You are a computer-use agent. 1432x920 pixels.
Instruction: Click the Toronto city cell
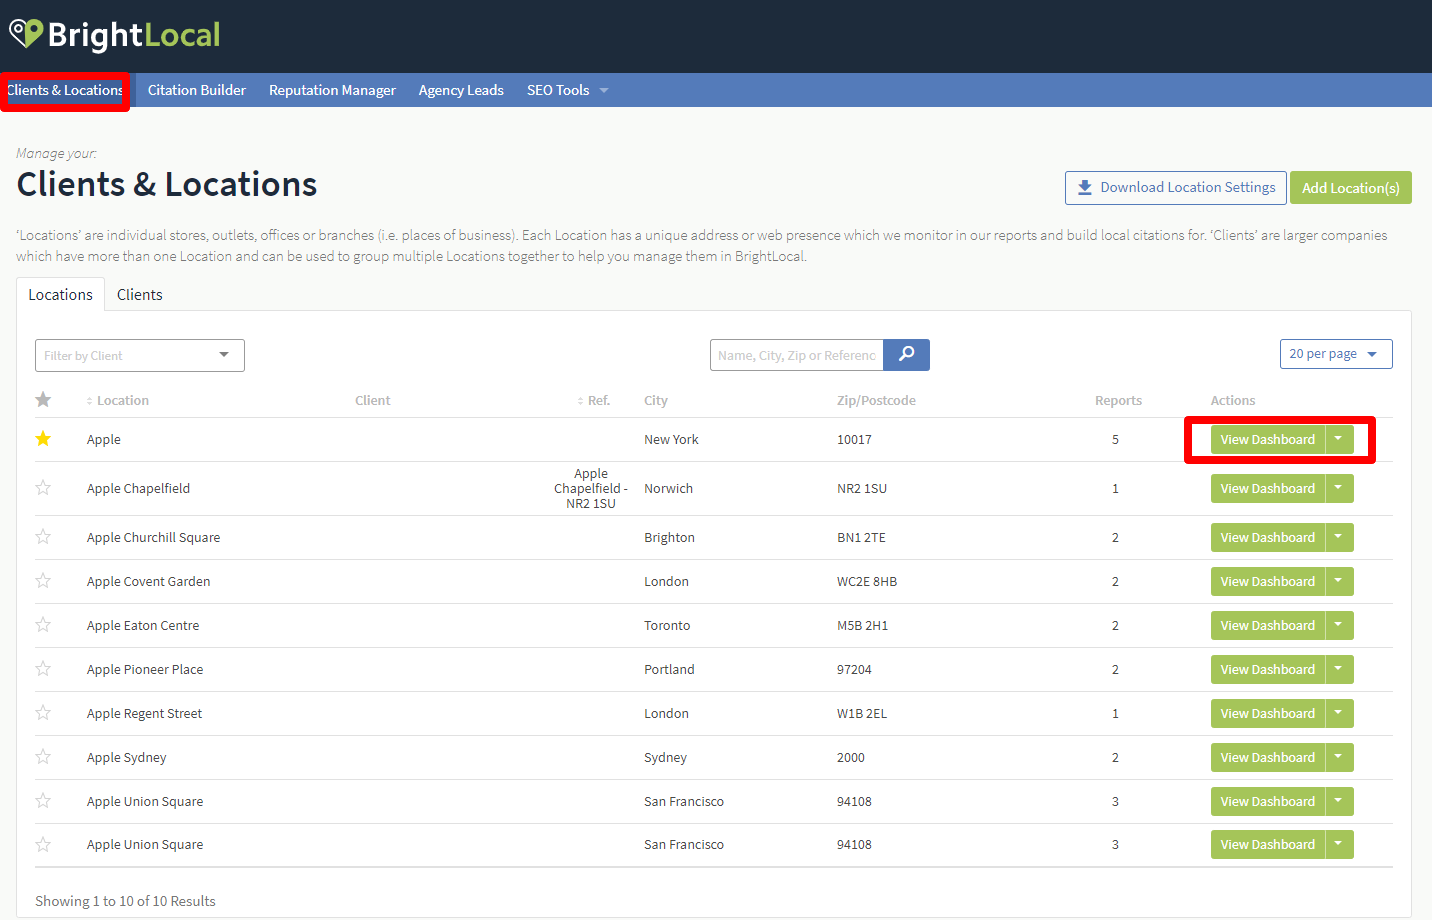[x=667, y=625]
